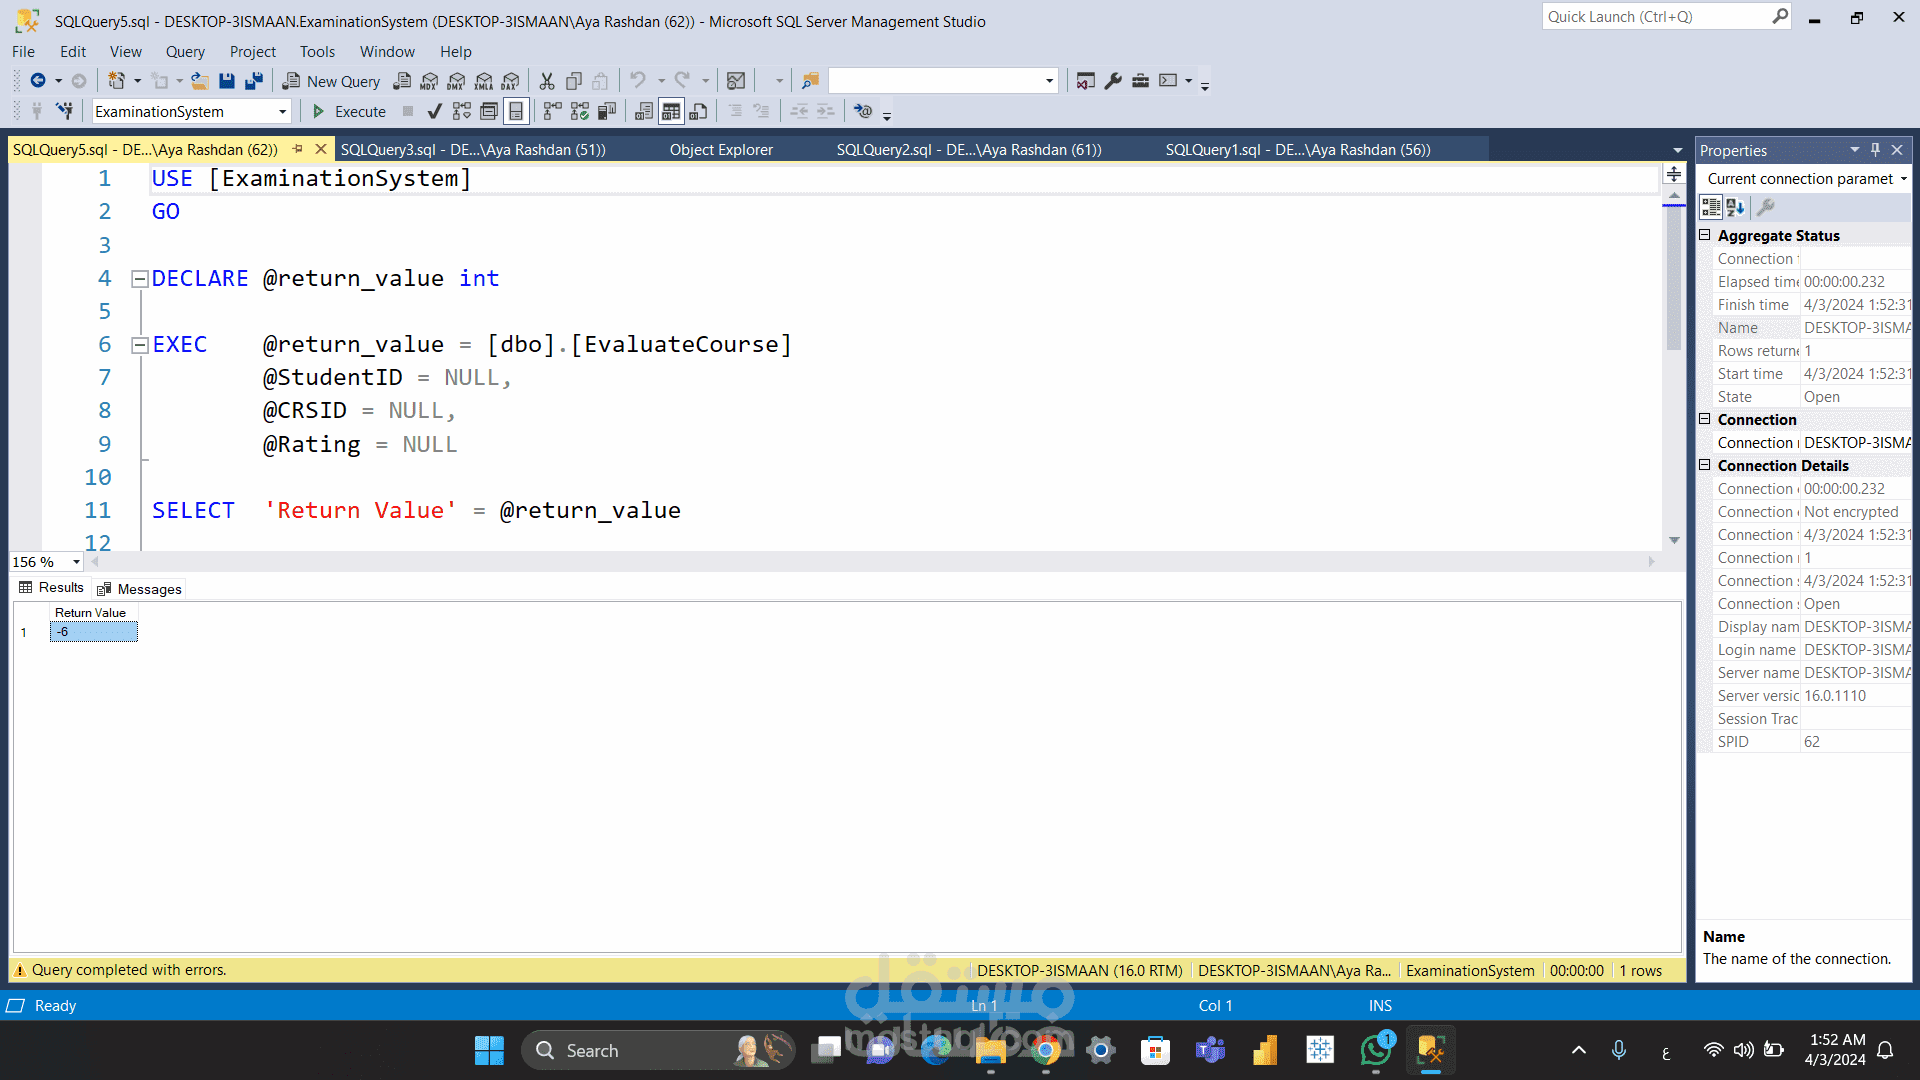Image resolution: width=1920 pixels, height=1080 pixels.
Task: Click the MDX query icon
Action: click(x=429, y=81)
